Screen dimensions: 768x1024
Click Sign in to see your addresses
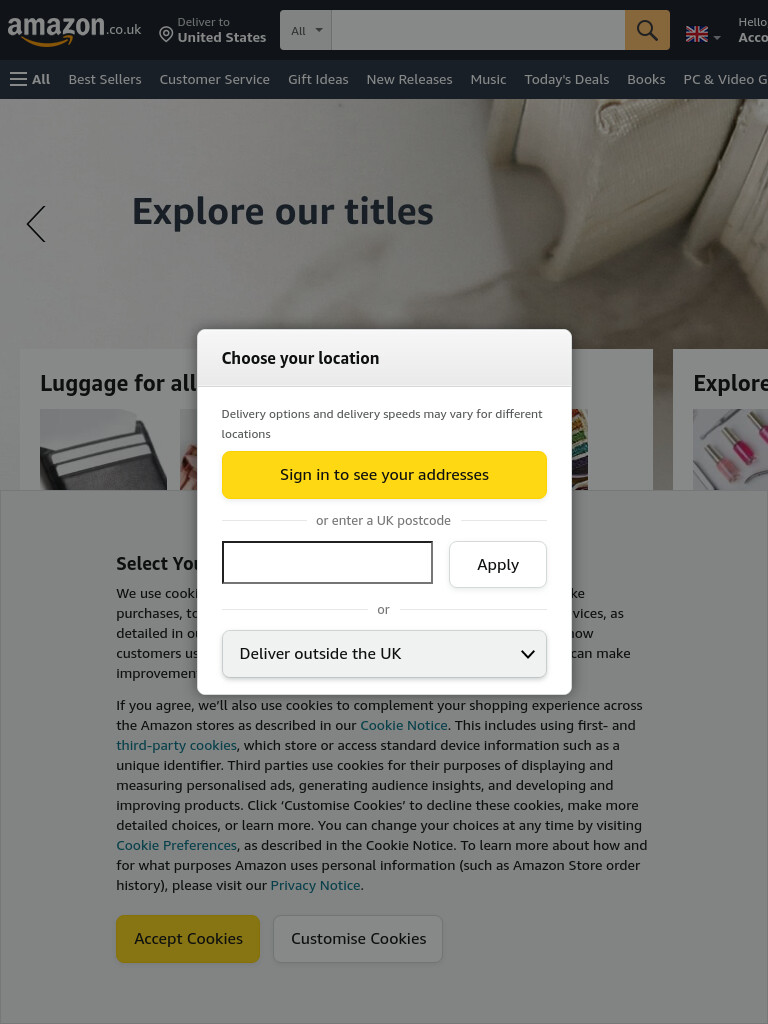point(384,475)
